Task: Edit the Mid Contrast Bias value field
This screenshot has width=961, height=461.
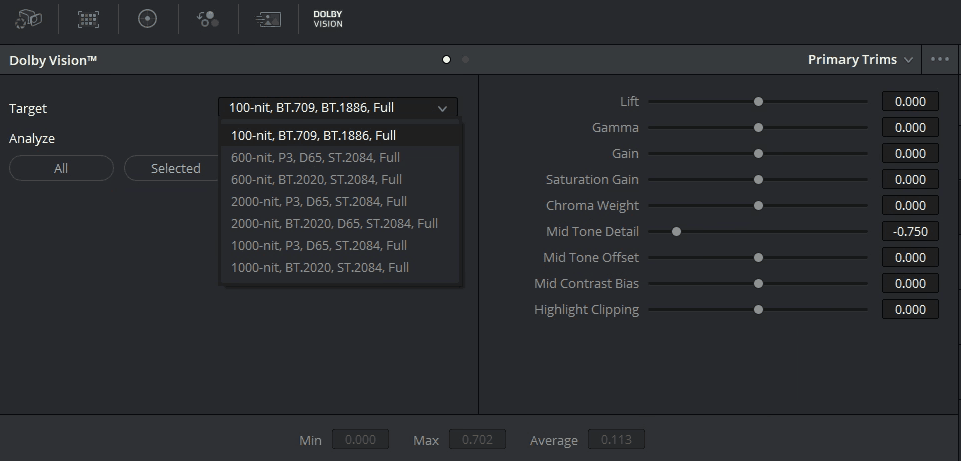Action: pos(910,283)
